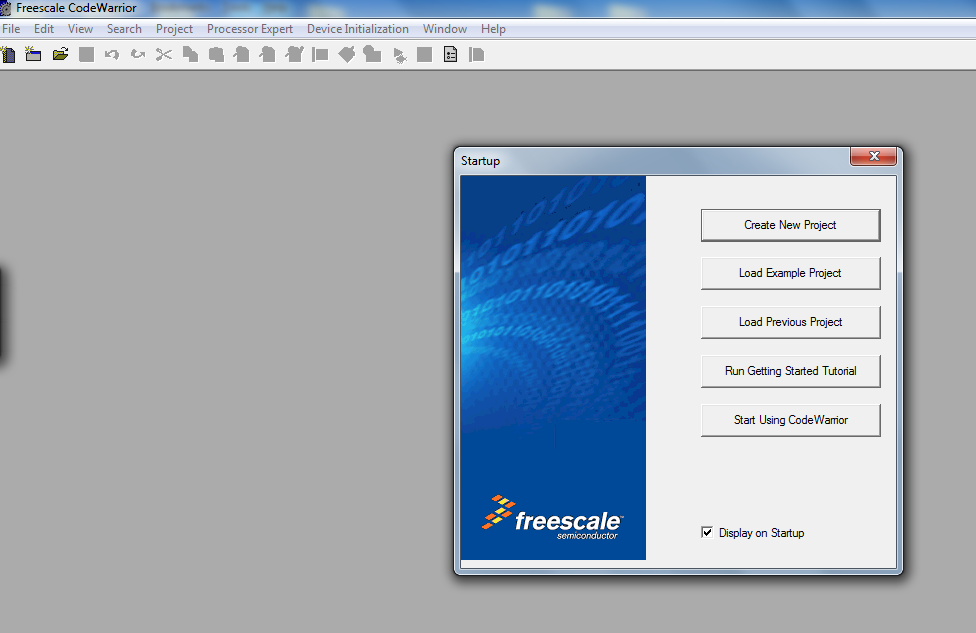
Task: Open the Window menu
Action: (x=444, y=29)
